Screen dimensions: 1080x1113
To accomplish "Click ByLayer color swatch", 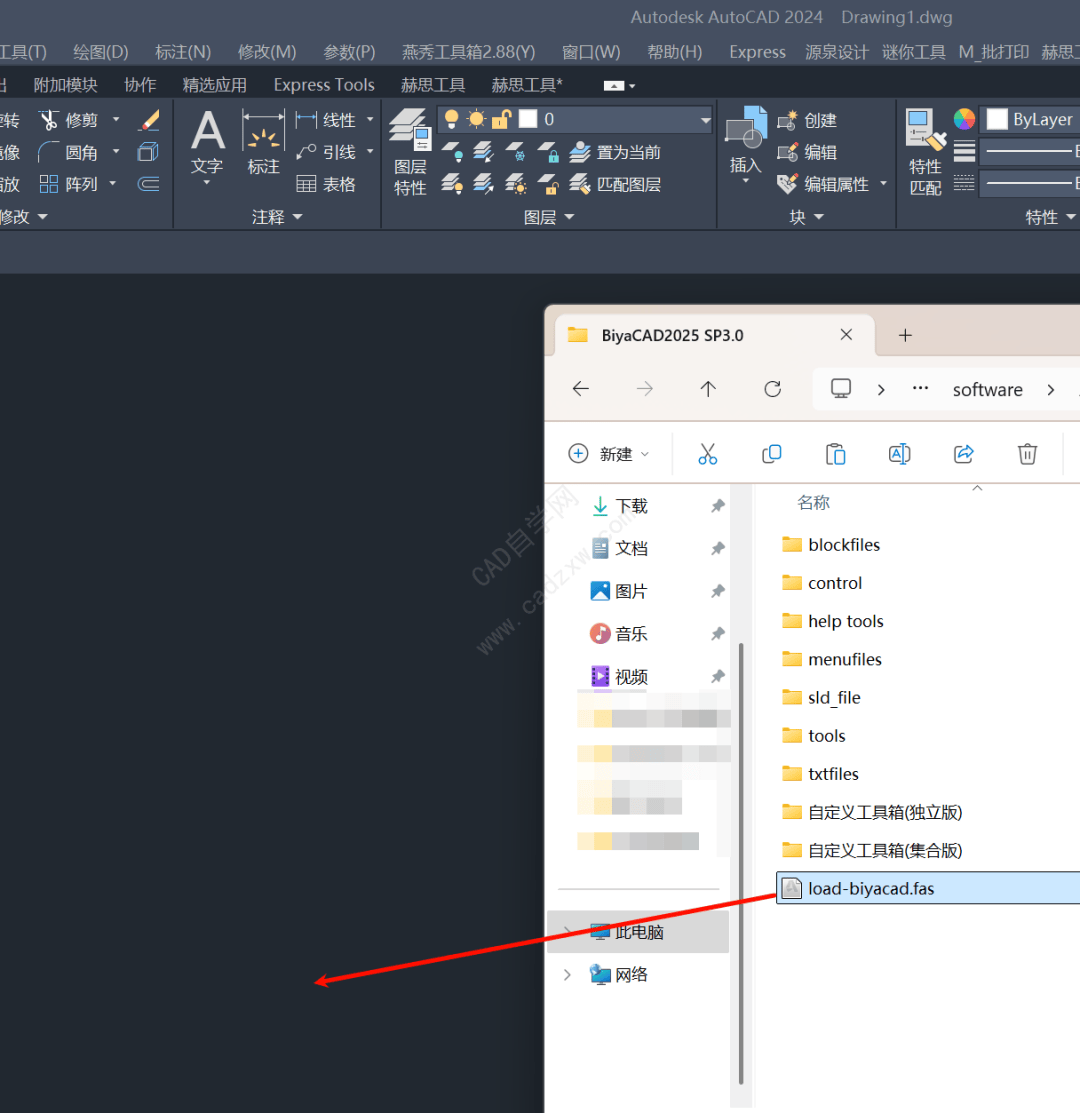I will [997, 119].
